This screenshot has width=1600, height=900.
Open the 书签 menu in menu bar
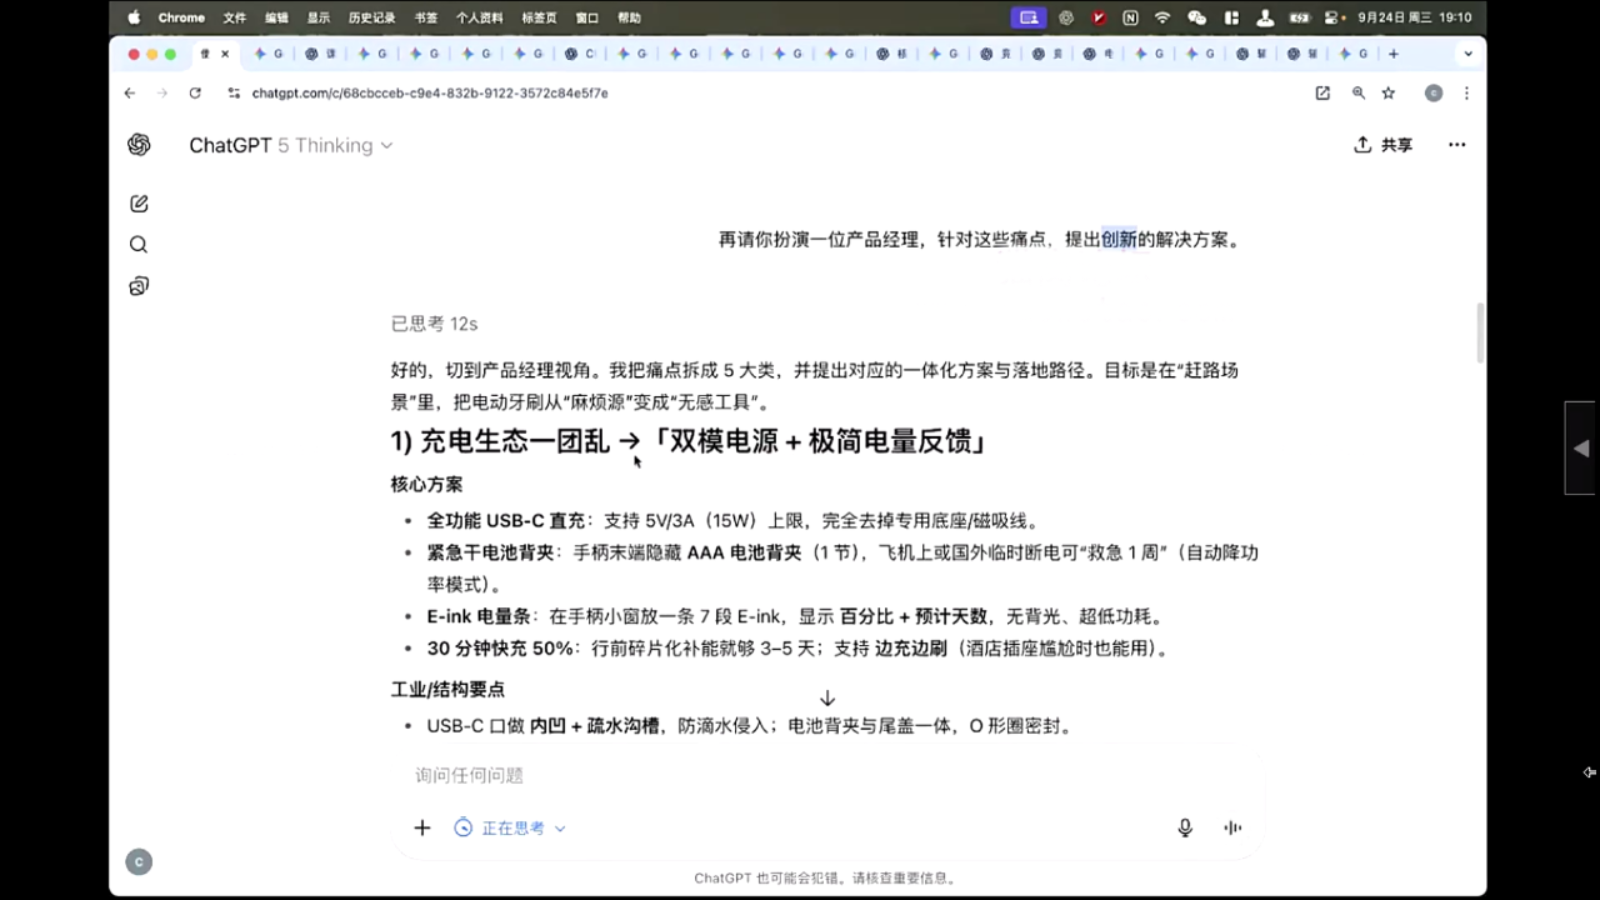426,18
